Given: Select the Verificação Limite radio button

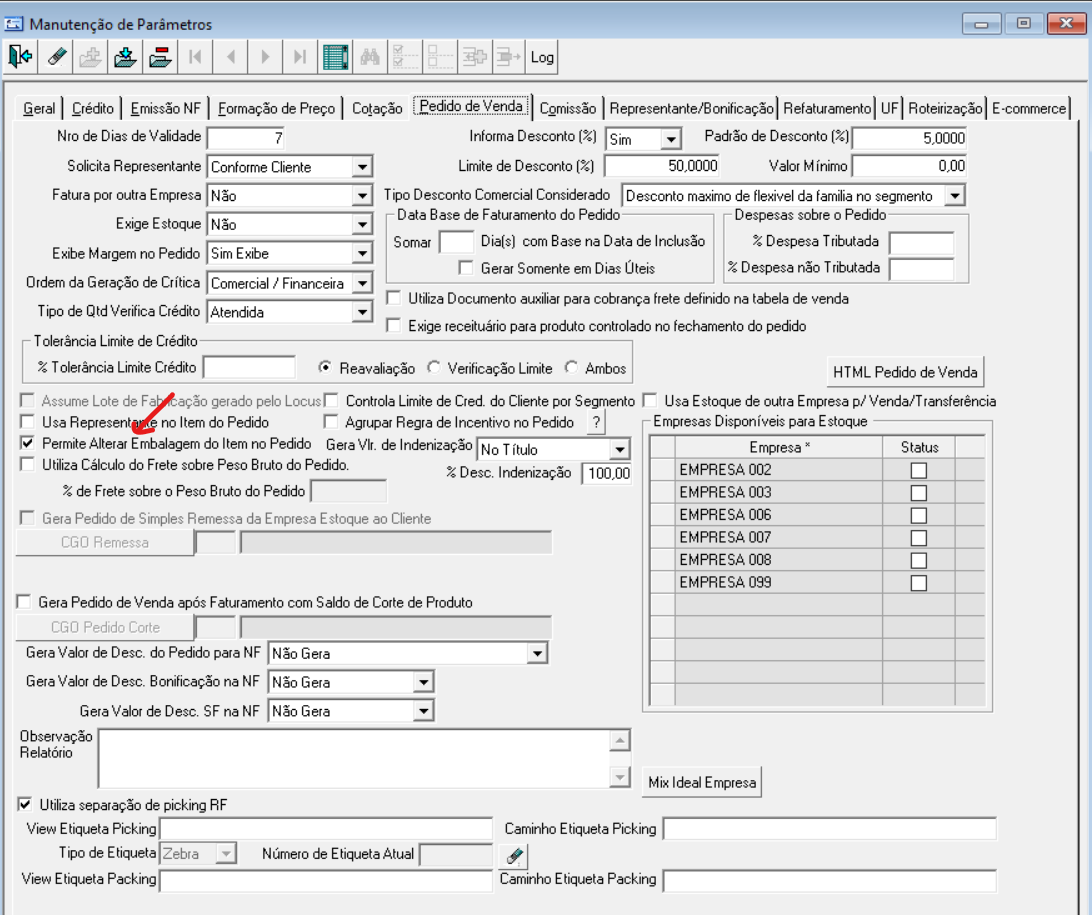Looking at the screenshot, I should (434, 368).
